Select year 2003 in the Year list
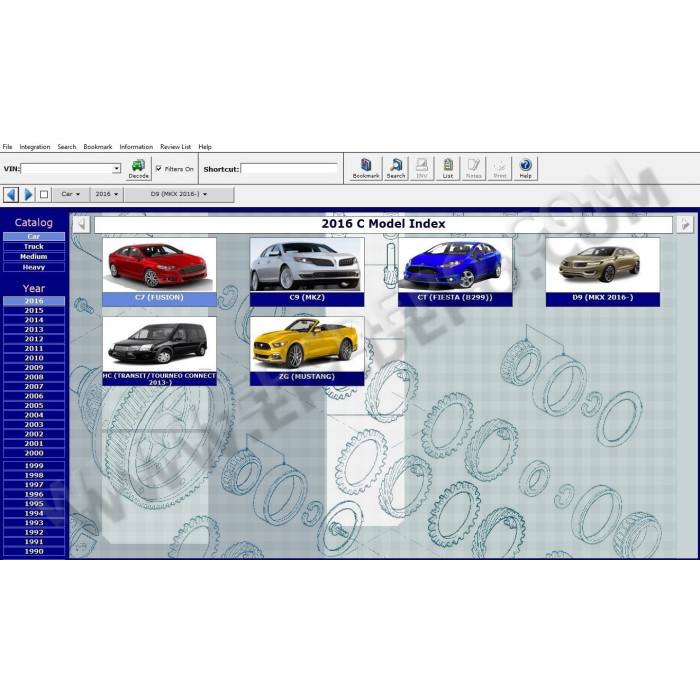This screenshot has height=700, width=700. [34, 425]
